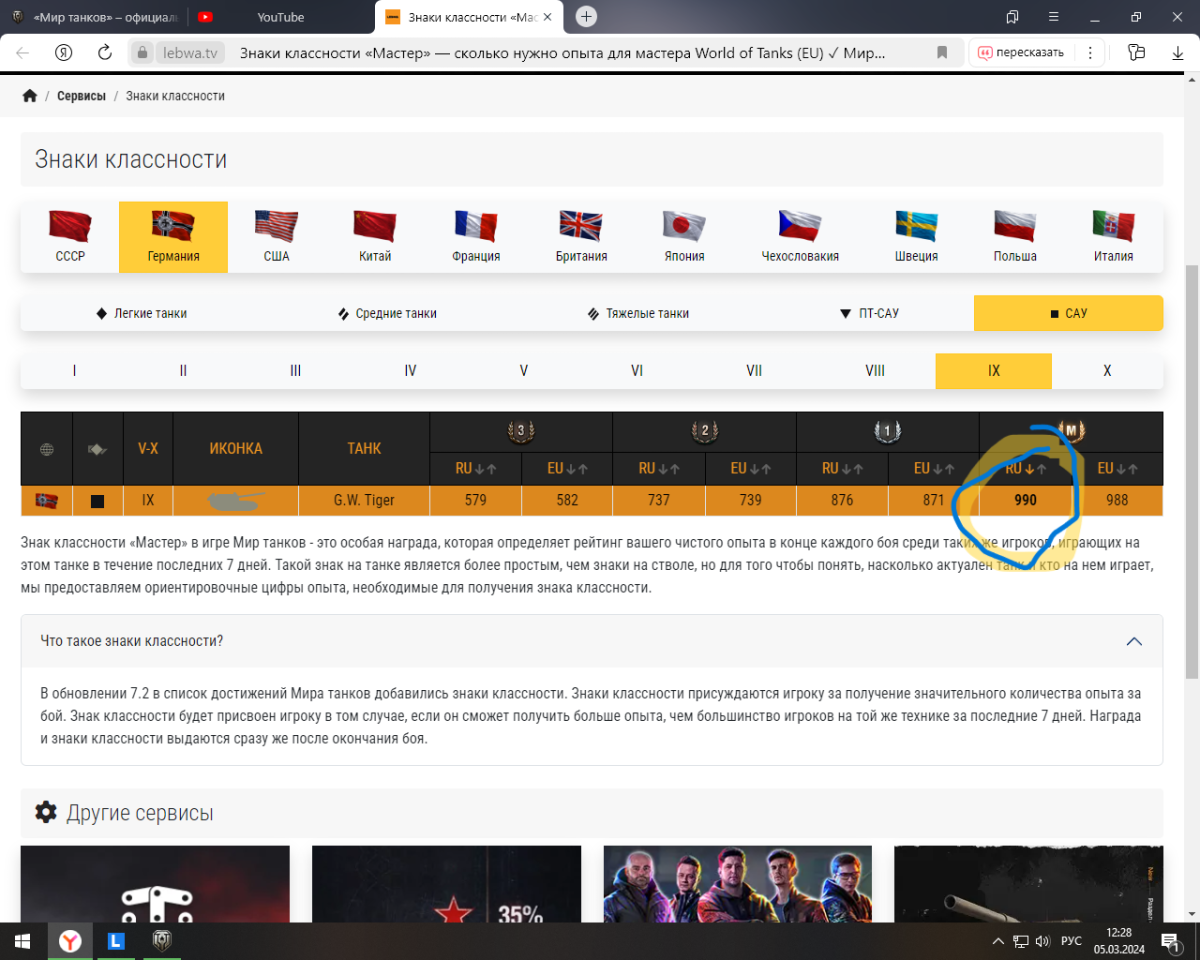Select the Франция flag
1200x960 pixels.
476,226
